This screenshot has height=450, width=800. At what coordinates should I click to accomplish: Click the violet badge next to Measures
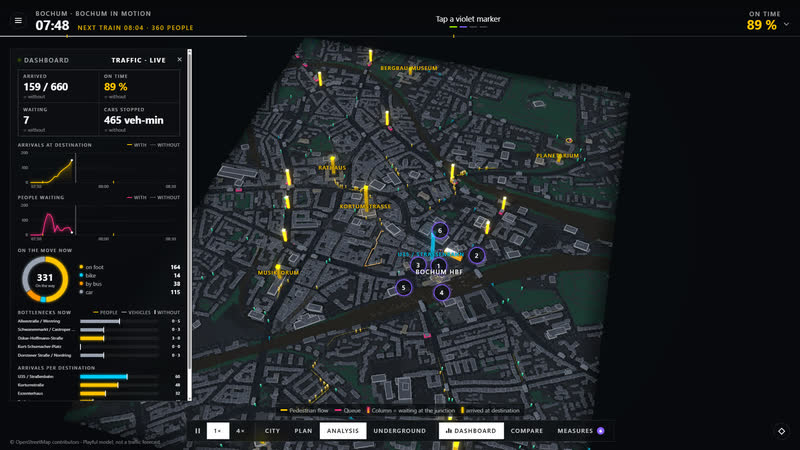click(x=601, y=431)
